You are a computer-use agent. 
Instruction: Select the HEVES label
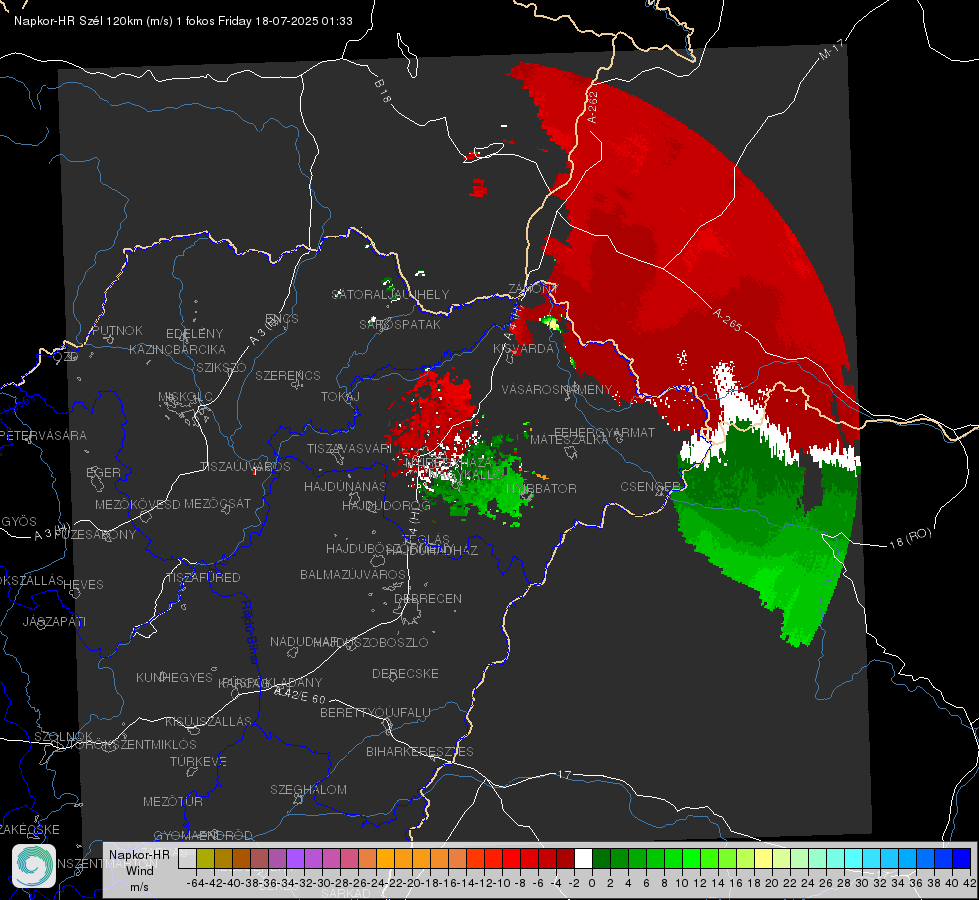pyautogui.click(x=83, y=585)
